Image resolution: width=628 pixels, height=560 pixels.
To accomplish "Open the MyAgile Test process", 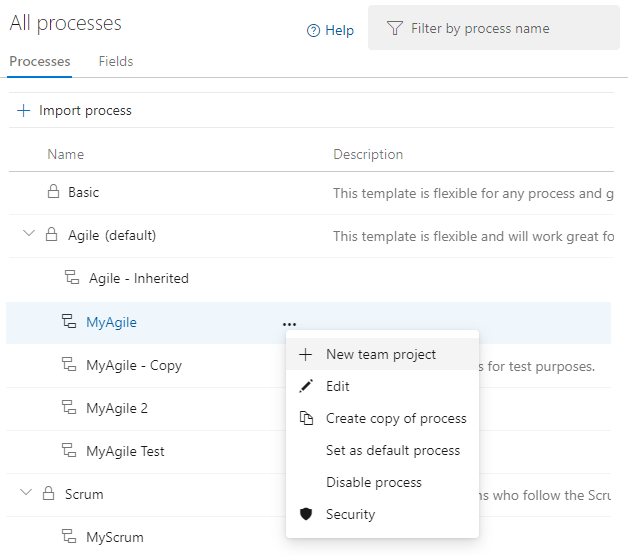I will [125, 451].
